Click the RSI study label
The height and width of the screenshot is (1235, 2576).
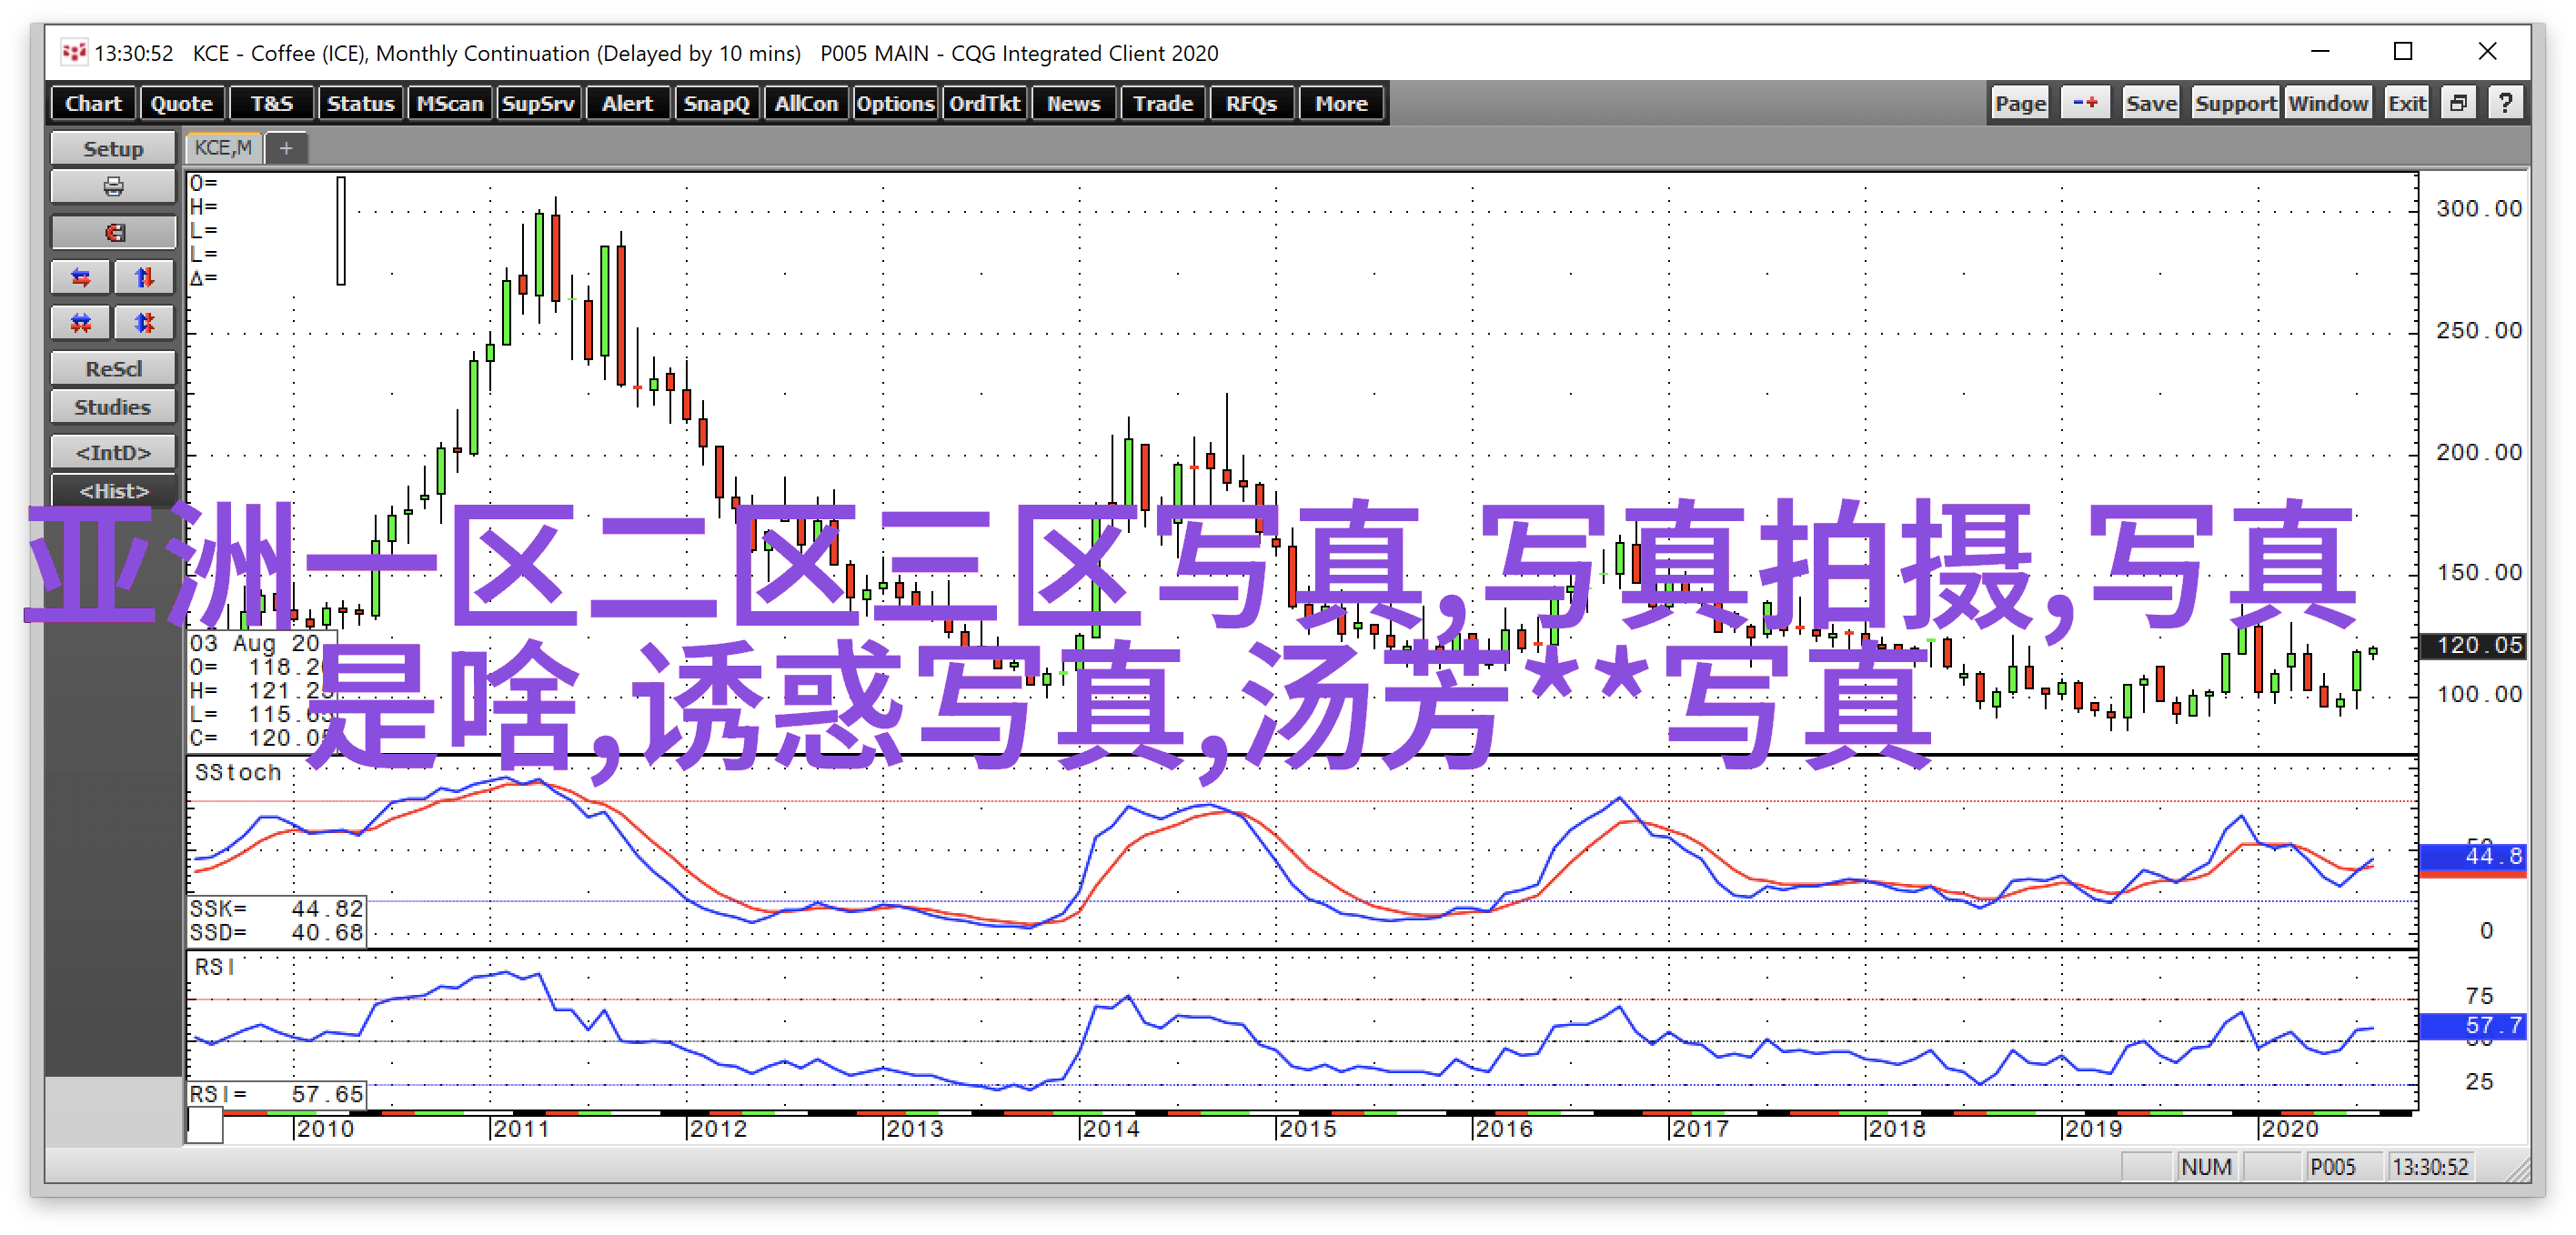tap(214, 967)
